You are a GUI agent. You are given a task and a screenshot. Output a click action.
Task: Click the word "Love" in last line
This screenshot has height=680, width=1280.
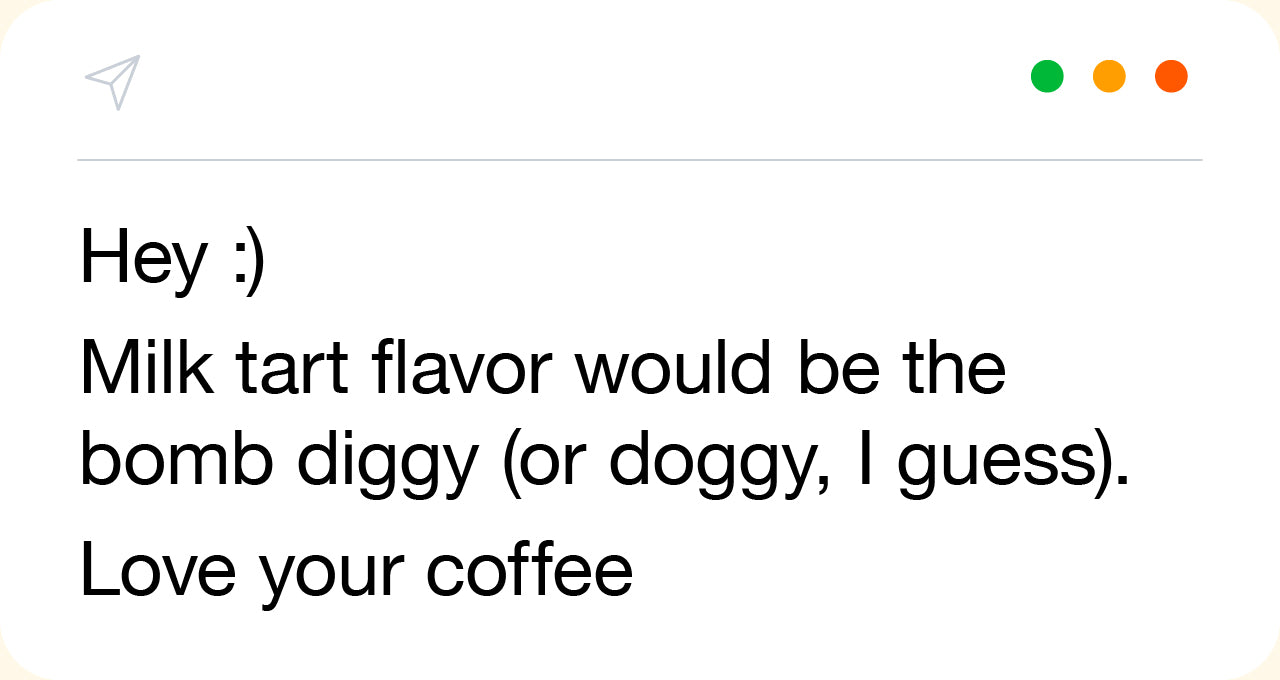pos(157,570)
